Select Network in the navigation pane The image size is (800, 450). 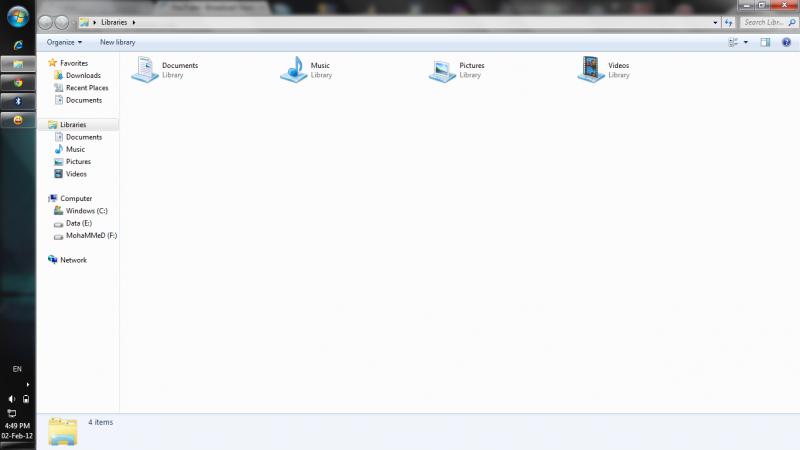point(73,260)
